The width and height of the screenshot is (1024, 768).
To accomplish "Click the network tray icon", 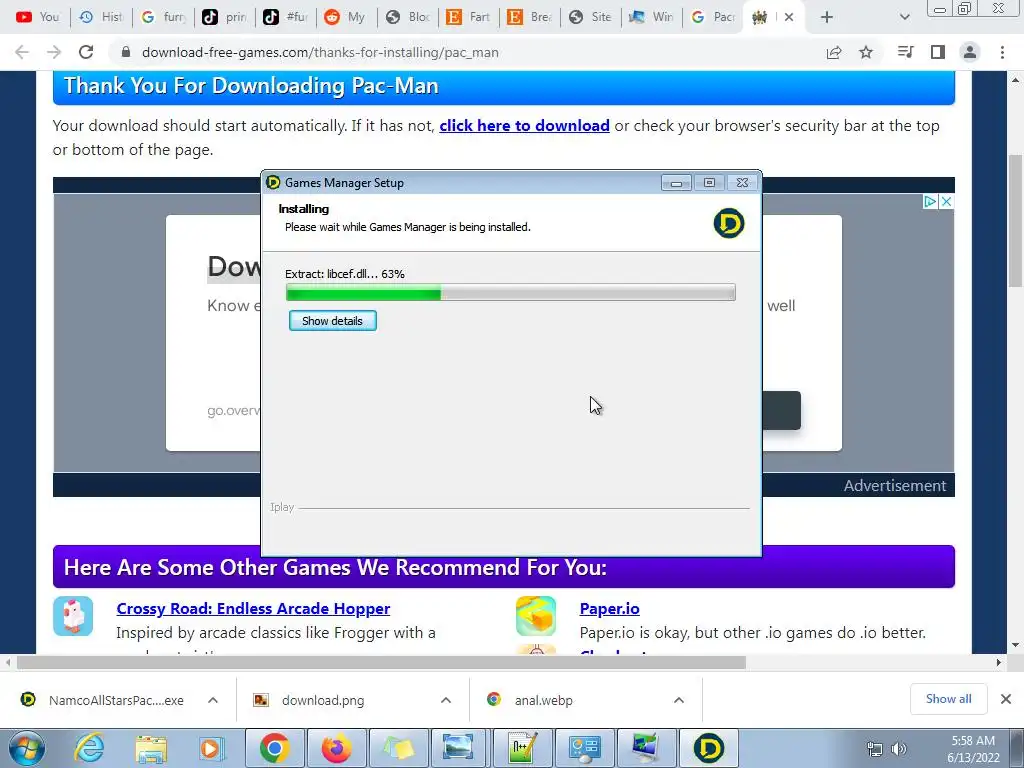I will [x=875, y=749].
